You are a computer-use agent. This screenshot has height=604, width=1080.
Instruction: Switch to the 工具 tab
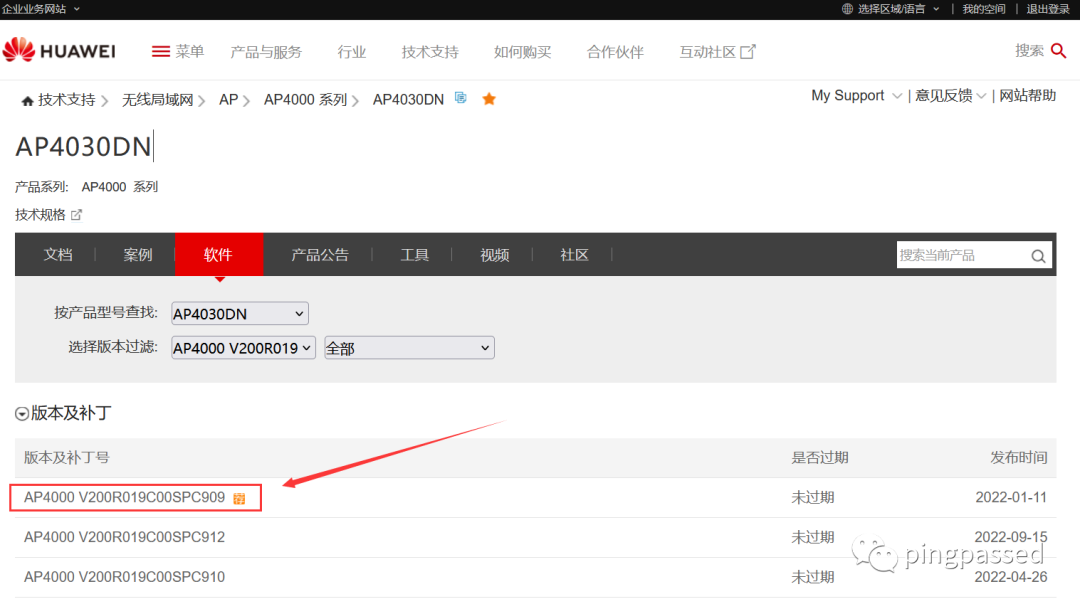pos(415,255)
